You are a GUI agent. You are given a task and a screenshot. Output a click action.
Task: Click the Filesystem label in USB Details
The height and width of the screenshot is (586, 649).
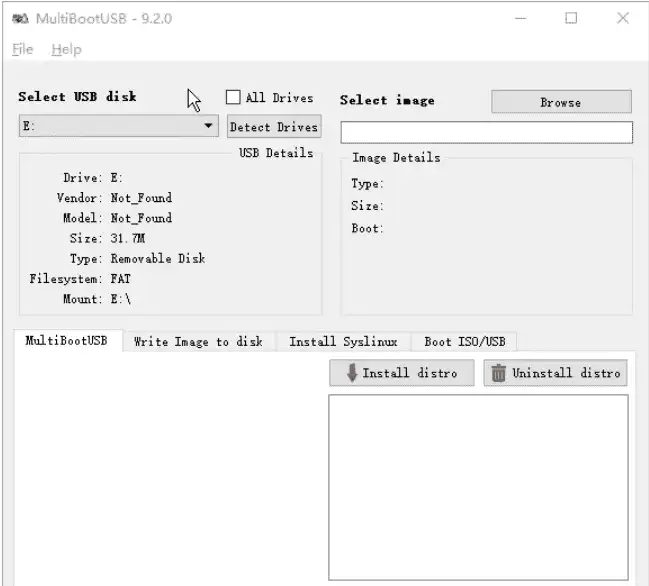tap(65, 279)
